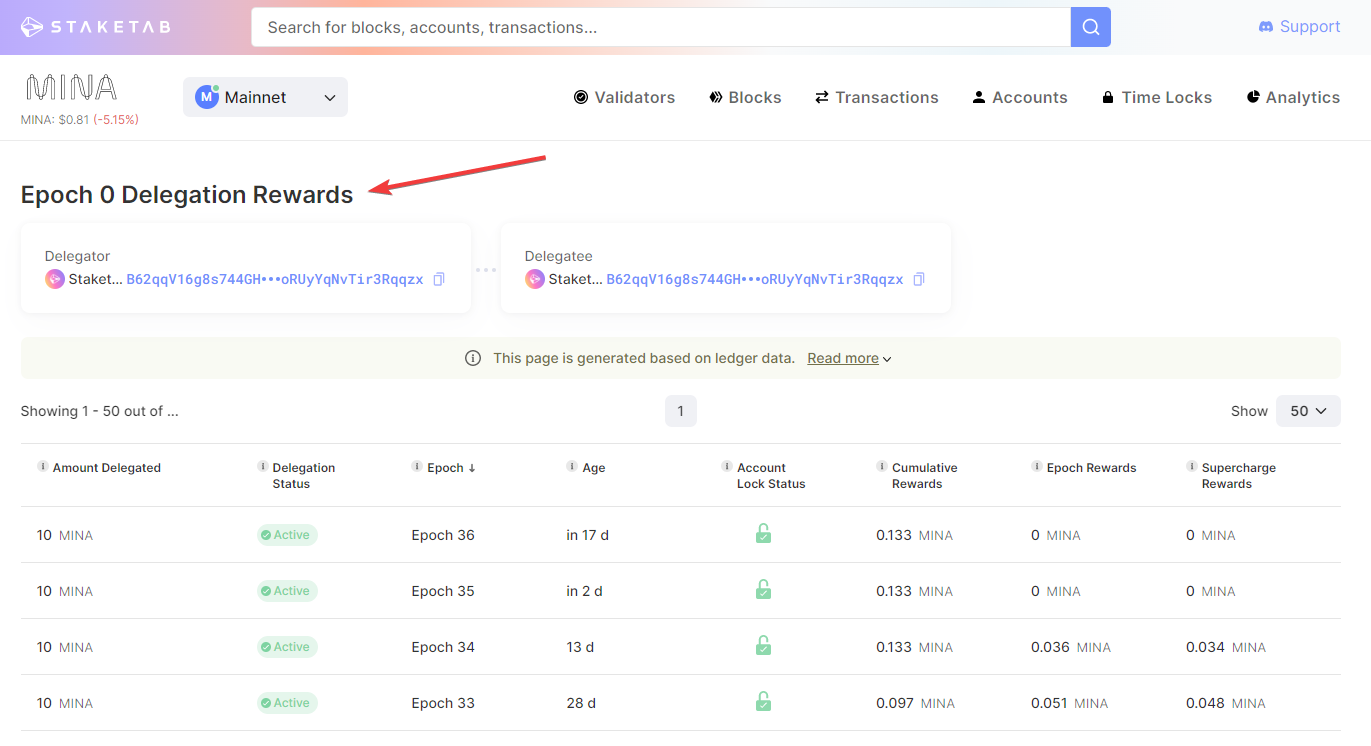Click the MINA logo
This screenshot has width=1371, height=746.
pyautogui.click(x=71, y=88)
